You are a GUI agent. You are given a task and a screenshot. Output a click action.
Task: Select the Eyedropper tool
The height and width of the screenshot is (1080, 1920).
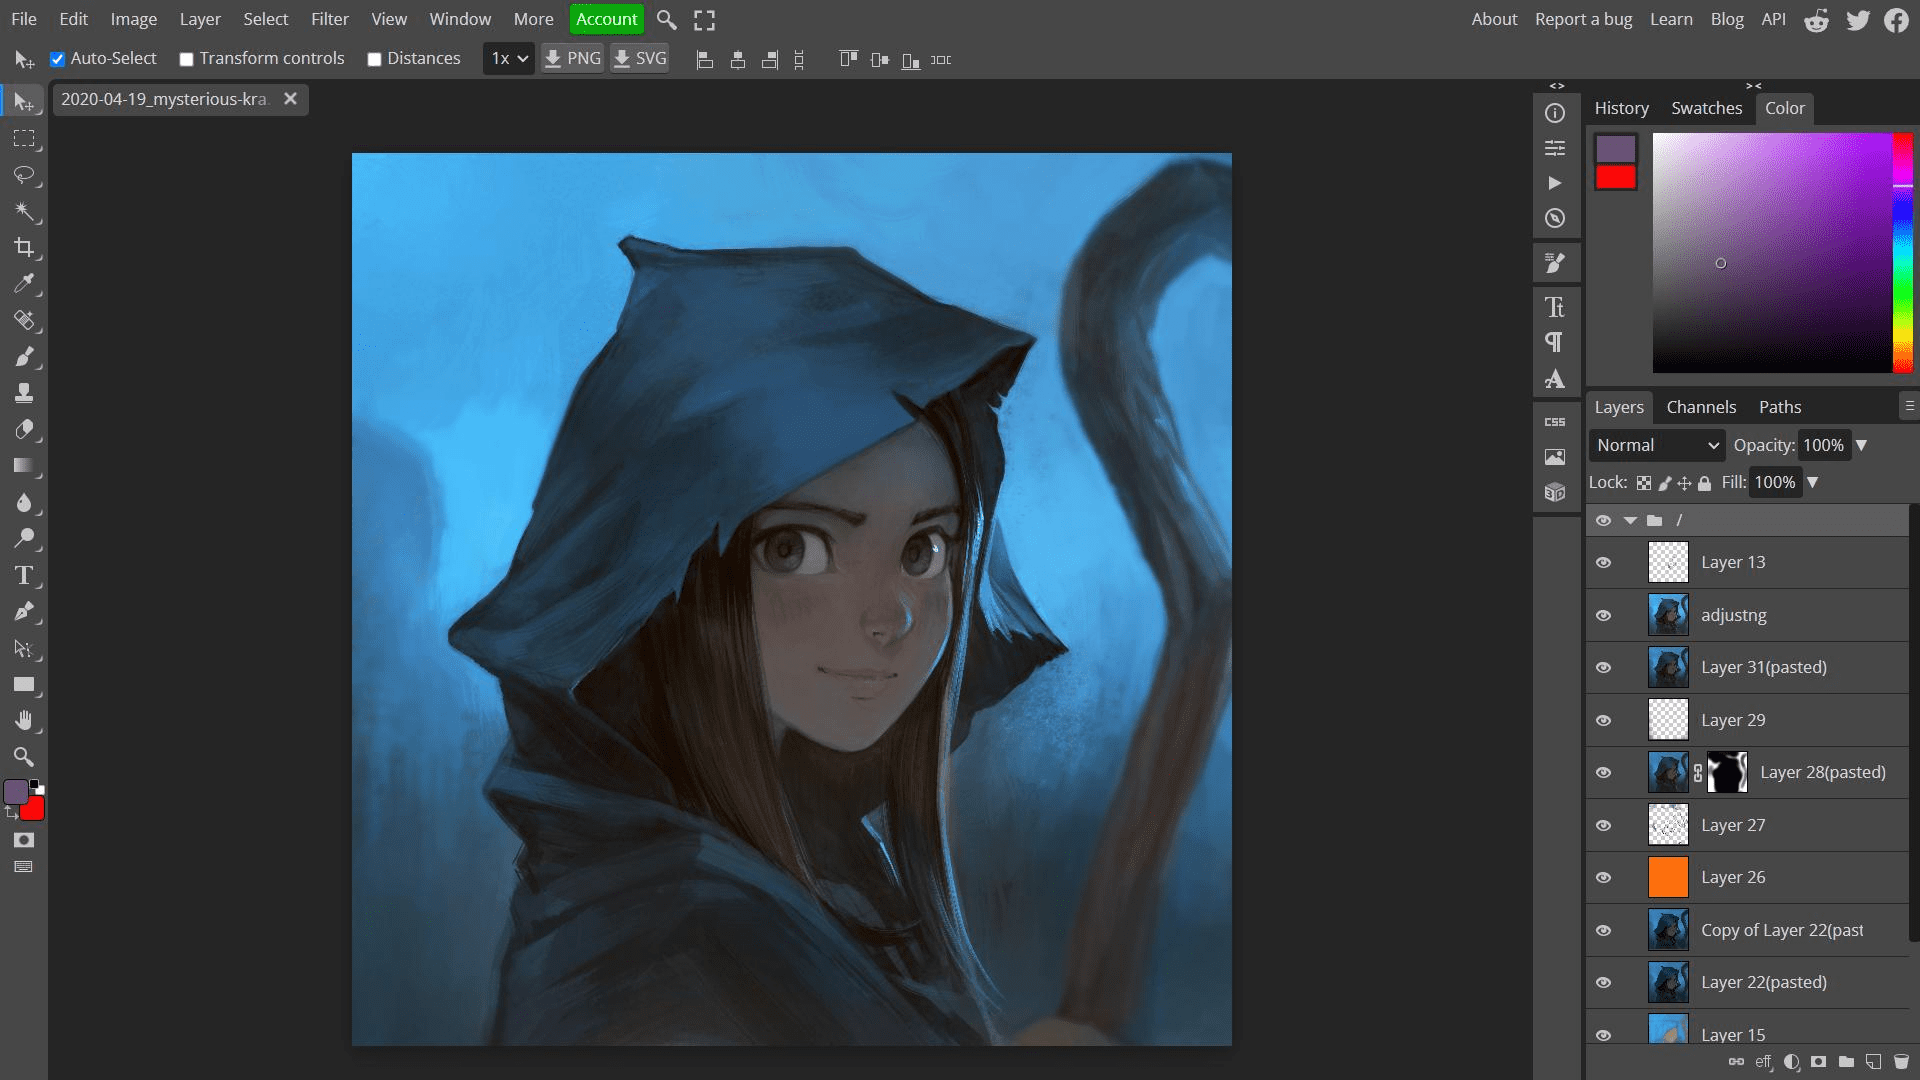tap(24, 284)
